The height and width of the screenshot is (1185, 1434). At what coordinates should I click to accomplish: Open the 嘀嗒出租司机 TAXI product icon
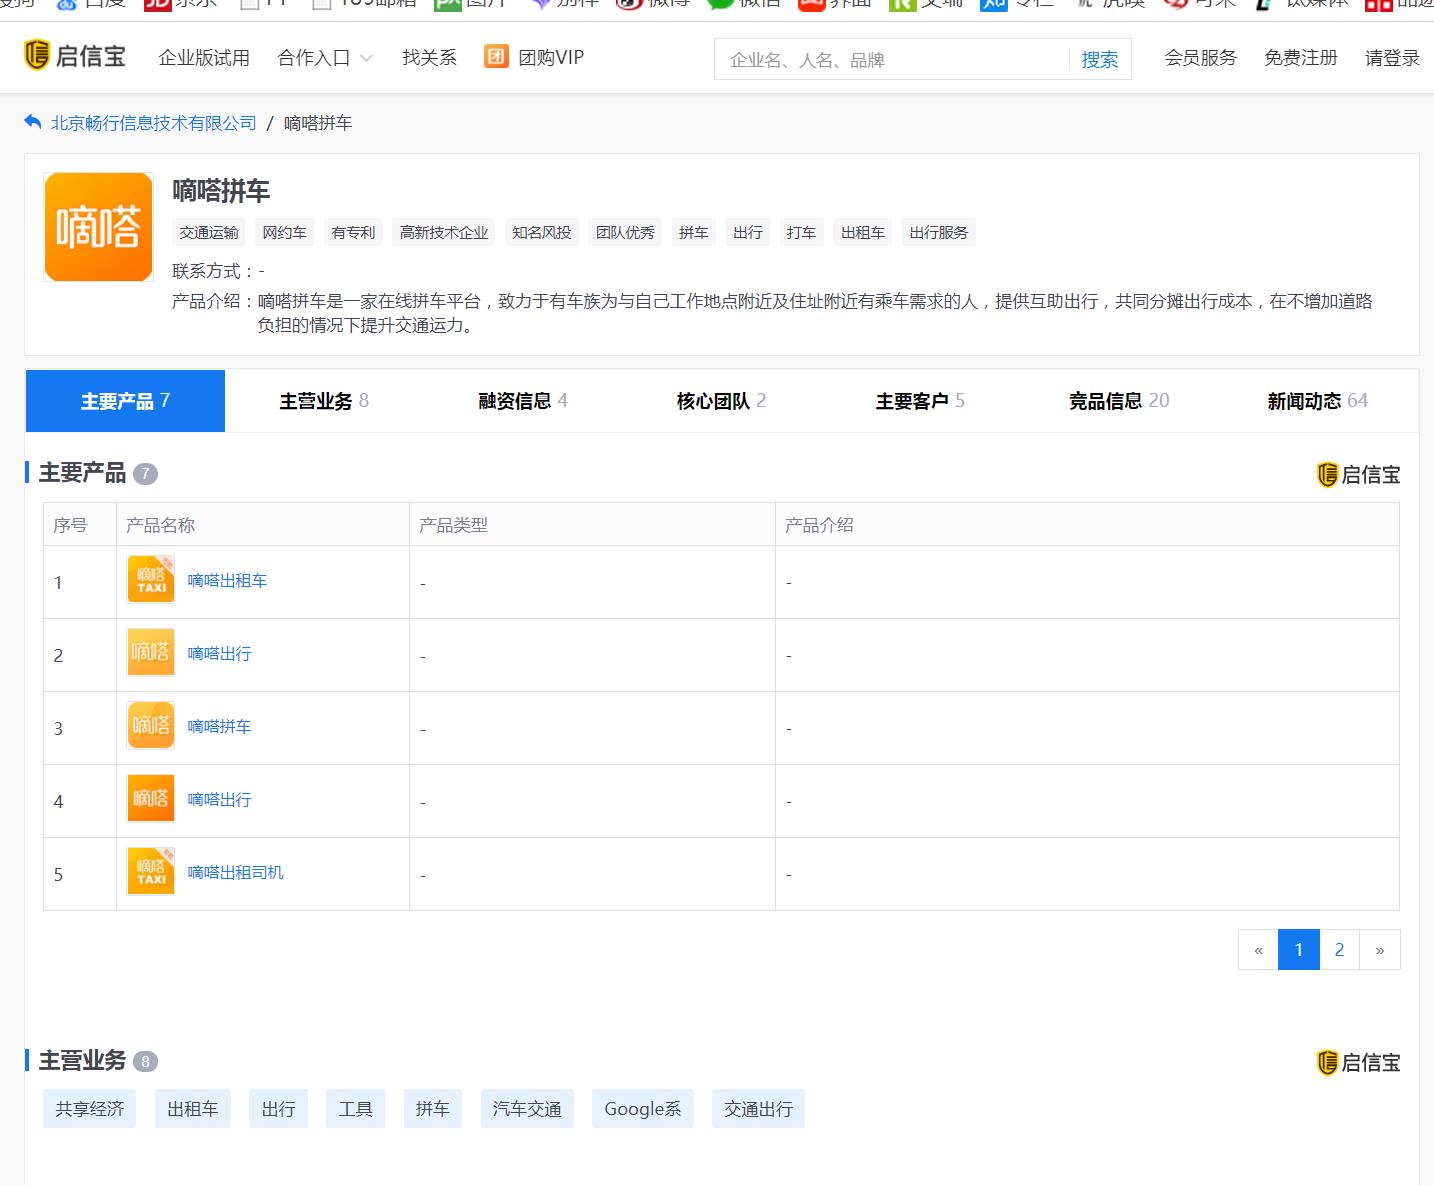tap(151, 872)
